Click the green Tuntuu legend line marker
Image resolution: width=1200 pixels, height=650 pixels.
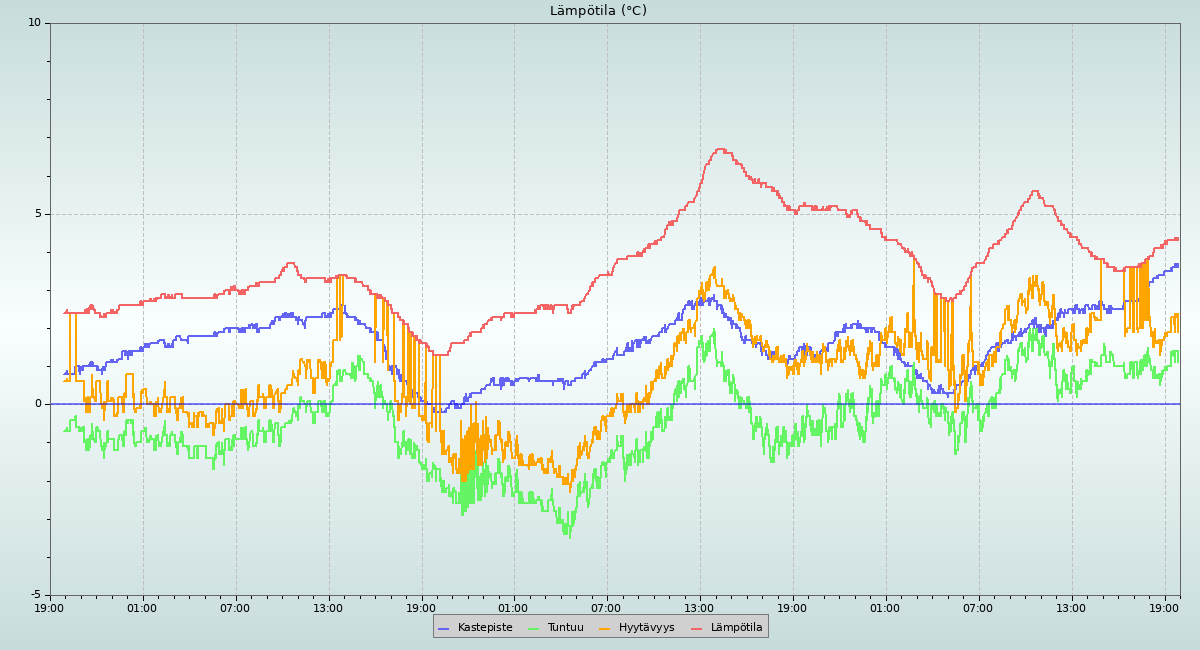click(533, 628)
